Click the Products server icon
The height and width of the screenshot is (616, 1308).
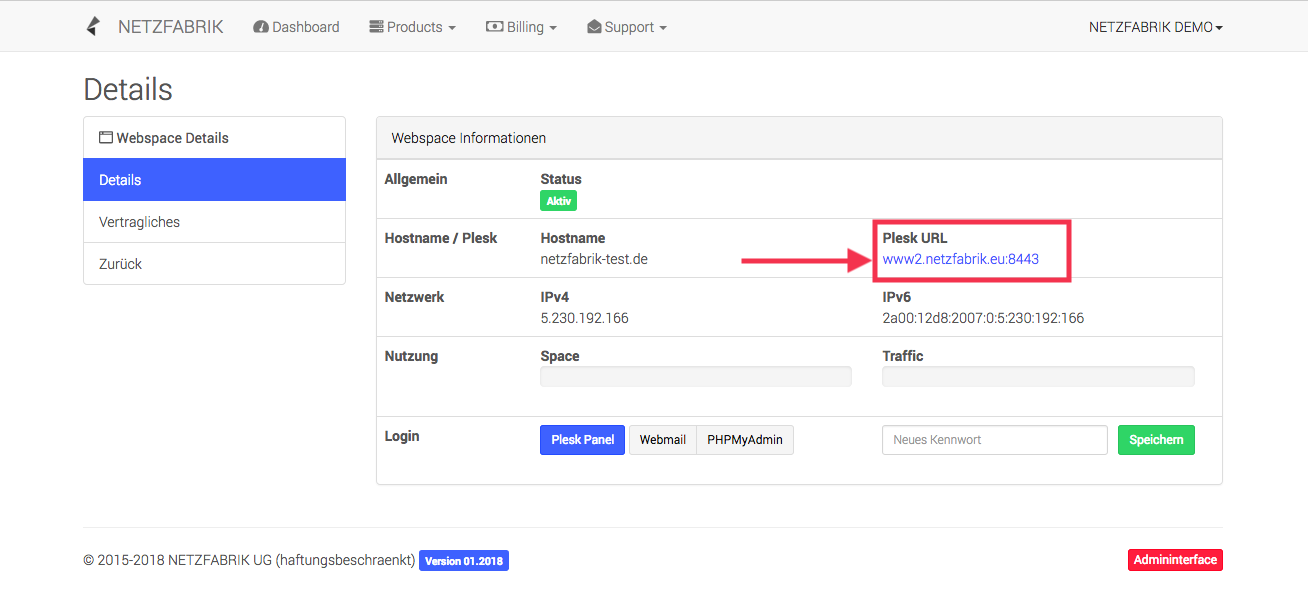click(x=376, y=27)
